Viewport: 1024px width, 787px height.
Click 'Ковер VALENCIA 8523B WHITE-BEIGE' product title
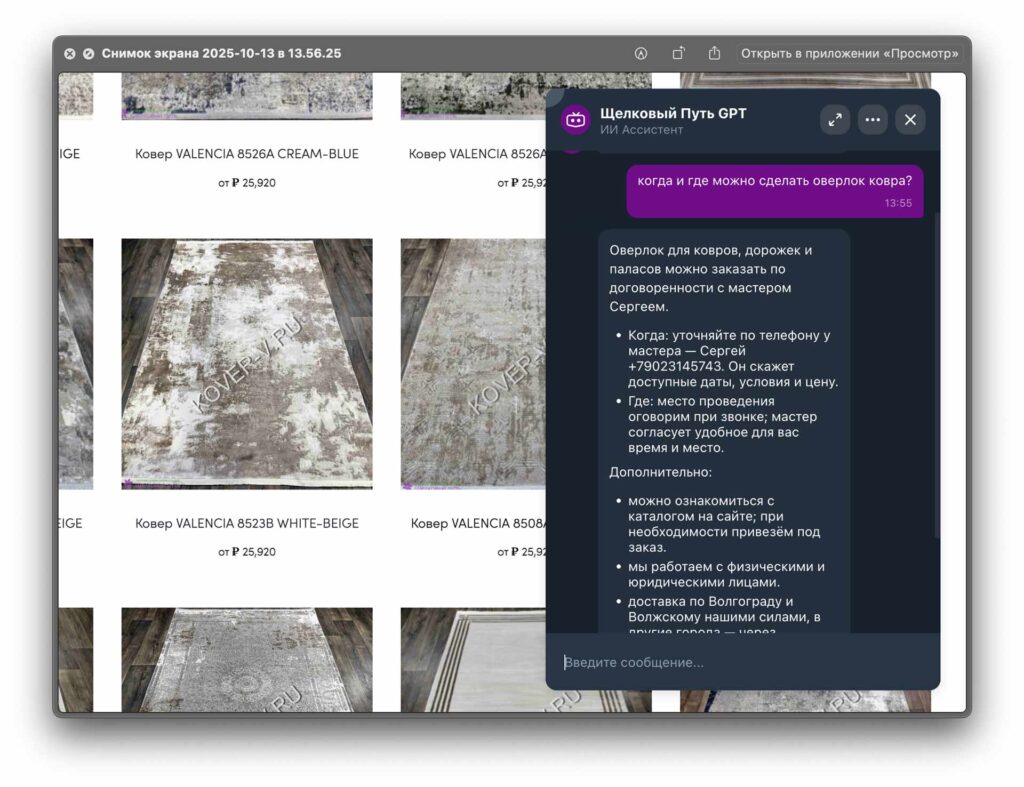[x=247, y=524]
